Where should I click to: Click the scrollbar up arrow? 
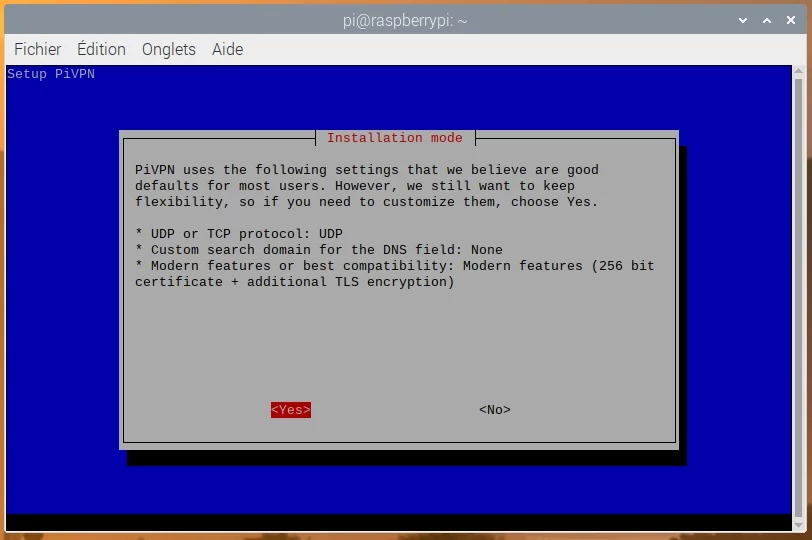click(x=799, y=71)
